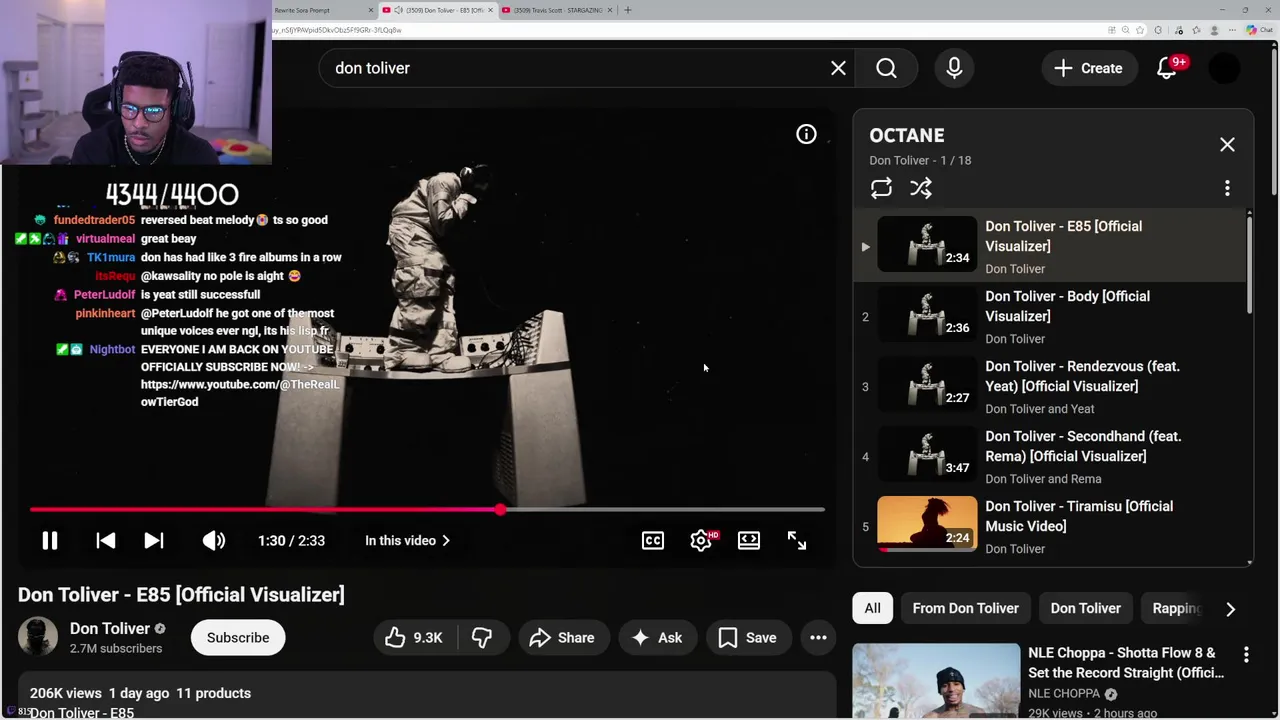This screenshot has width=1280, height=720.
Task: Select the E85 Official Visualizer playlist row
Action: tap(1050, 247)
